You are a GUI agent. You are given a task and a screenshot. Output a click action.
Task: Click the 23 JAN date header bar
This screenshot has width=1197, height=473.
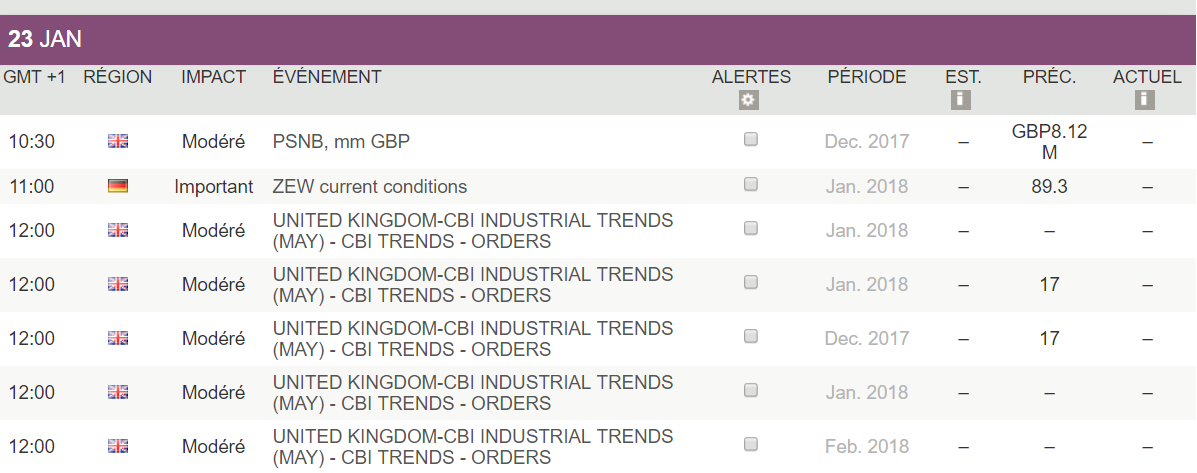(598, 40)
